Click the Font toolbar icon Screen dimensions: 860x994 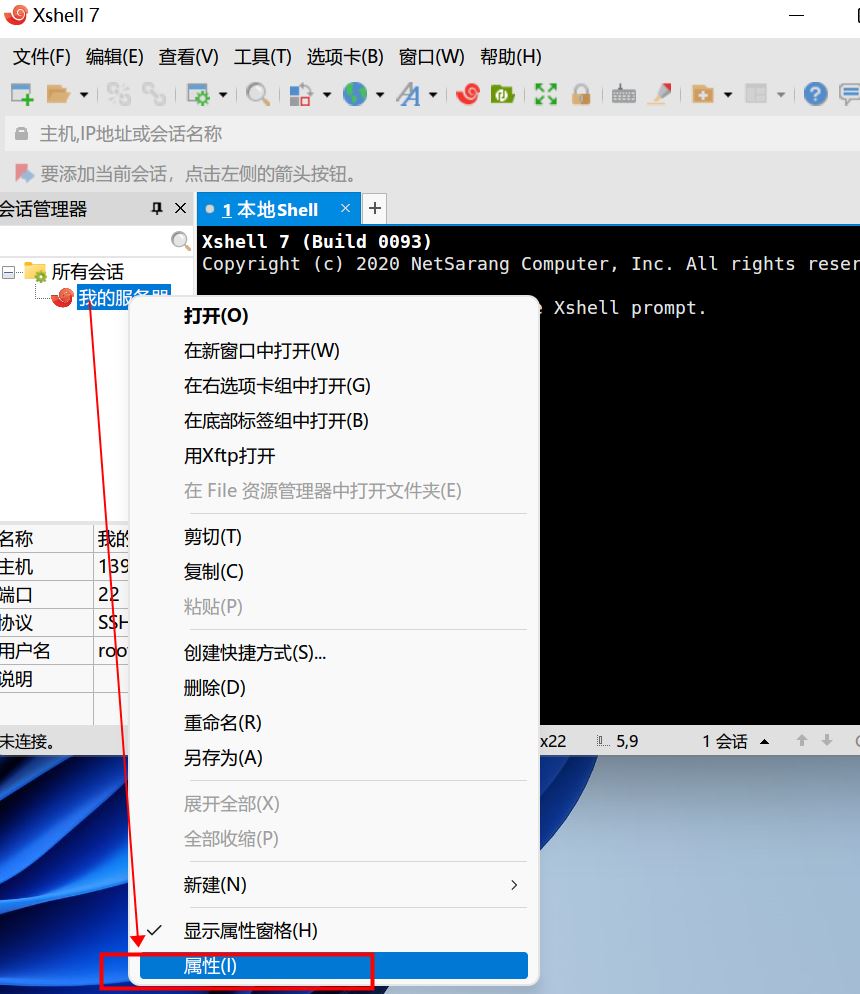408,94
